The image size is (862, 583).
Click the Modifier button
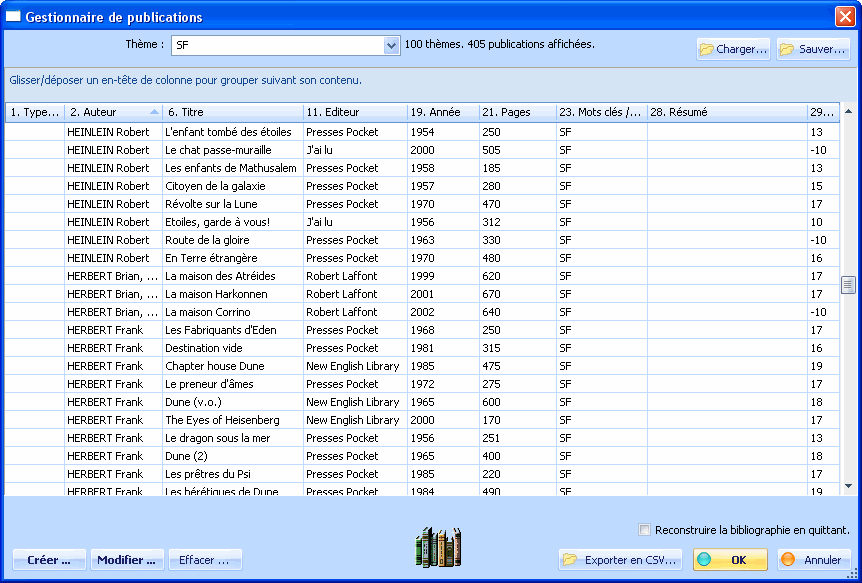127,560
